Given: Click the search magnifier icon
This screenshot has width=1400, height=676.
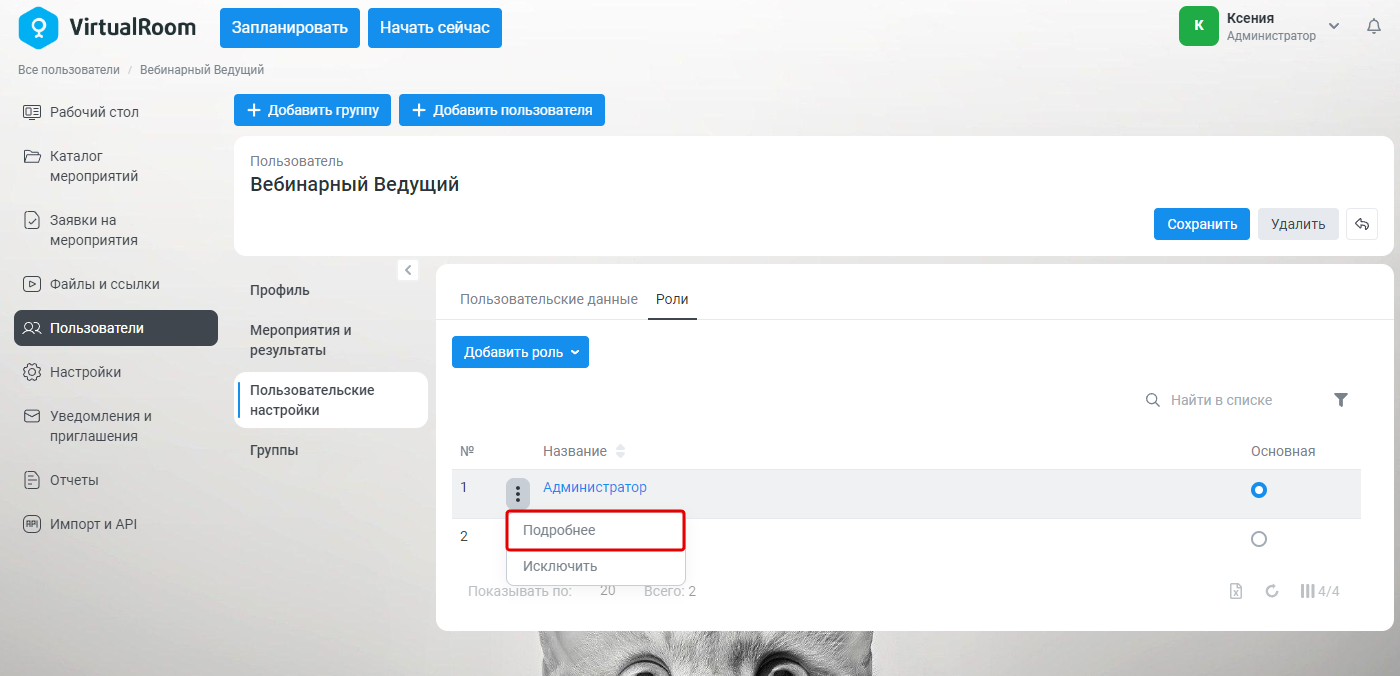Looking at the screenshot, I should [1153, 400].
